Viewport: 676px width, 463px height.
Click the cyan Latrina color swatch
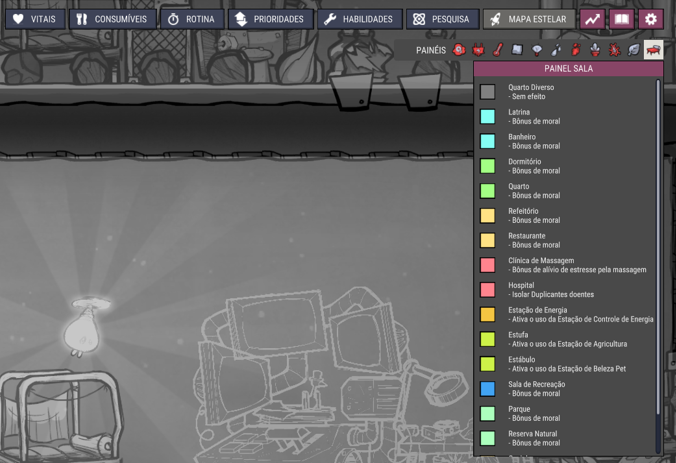tap(488, 116)
